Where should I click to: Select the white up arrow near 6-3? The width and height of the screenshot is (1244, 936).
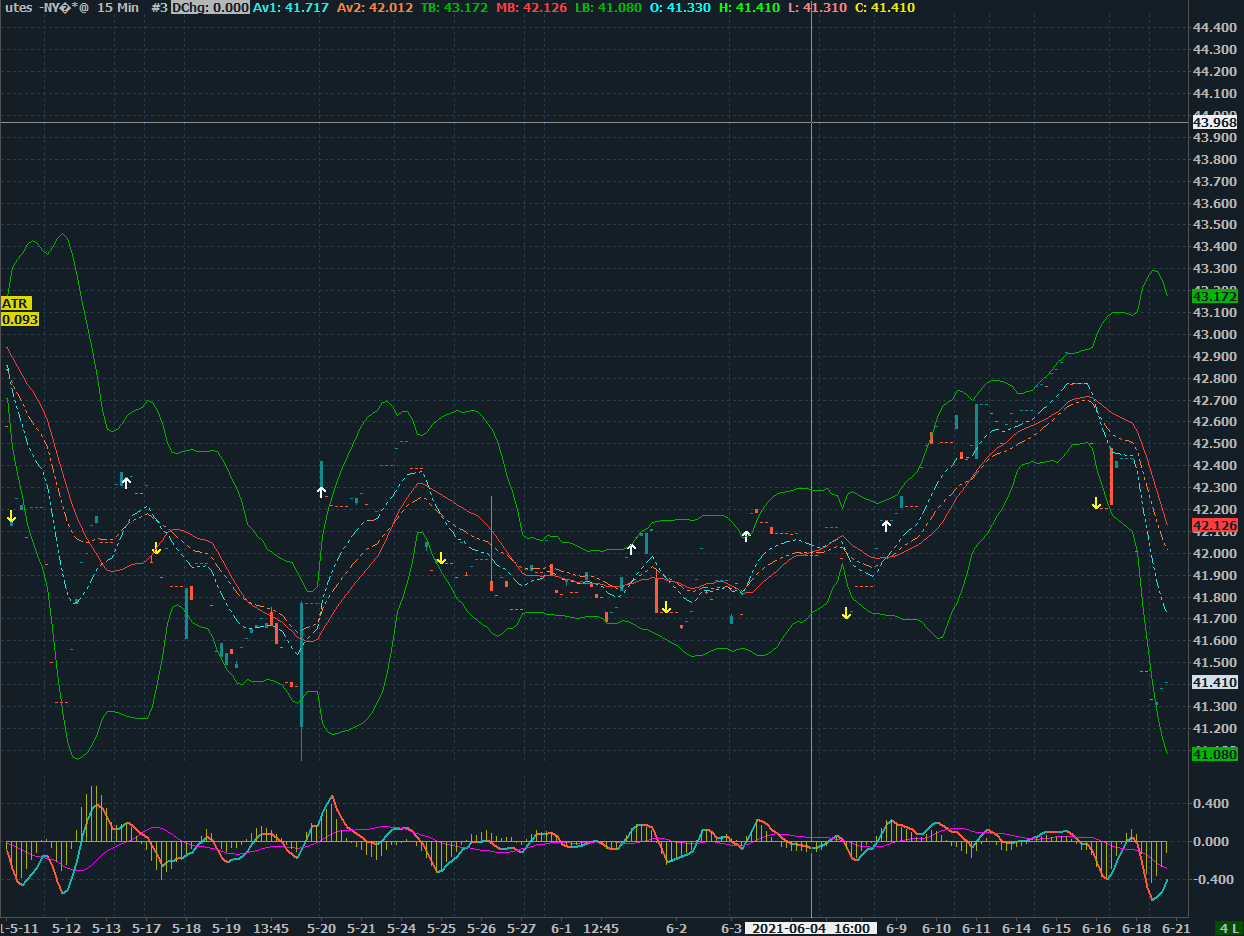click(746, 536)
